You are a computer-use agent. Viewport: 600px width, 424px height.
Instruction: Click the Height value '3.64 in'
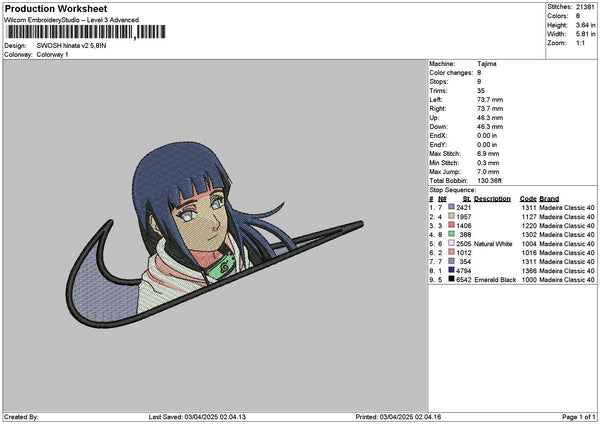click(x=585, y=25)
